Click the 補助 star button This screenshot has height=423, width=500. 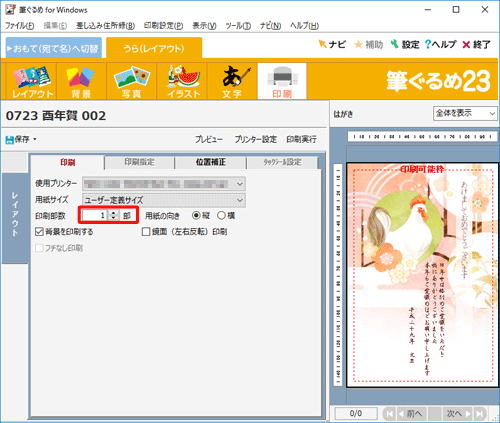368,44
